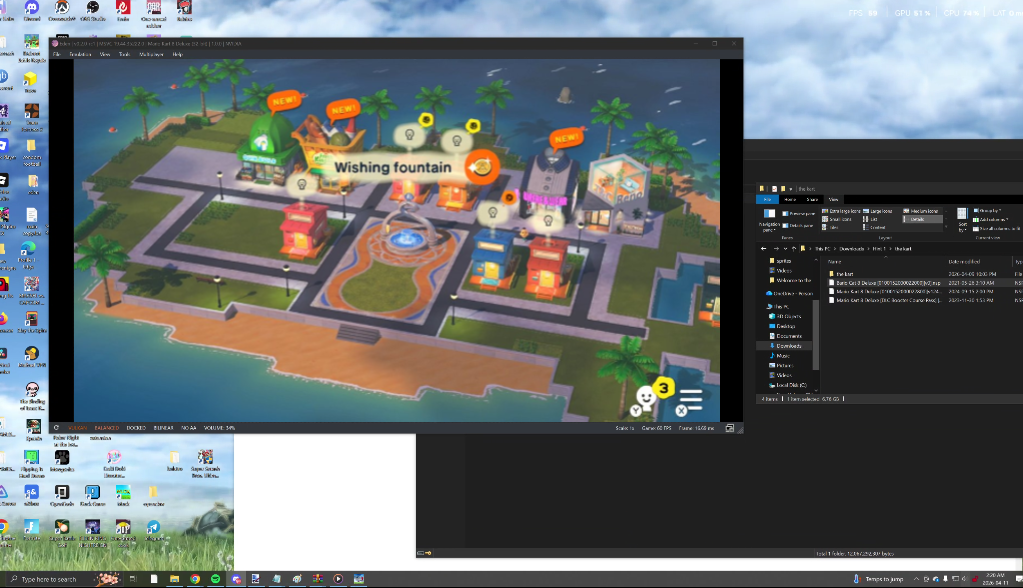Click the smiley face Y button icon

coord(645,399)
